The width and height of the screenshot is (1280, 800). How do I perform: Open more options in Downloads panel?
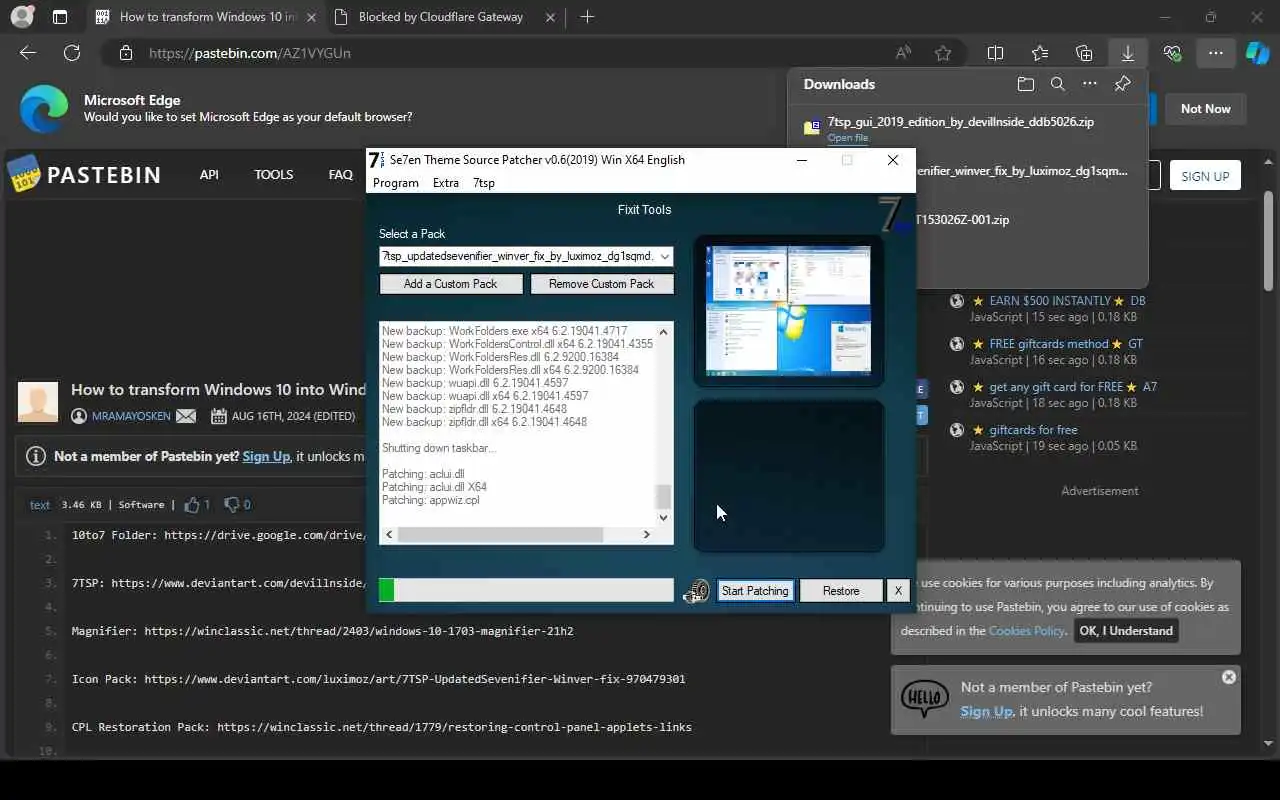[1090, 84]
